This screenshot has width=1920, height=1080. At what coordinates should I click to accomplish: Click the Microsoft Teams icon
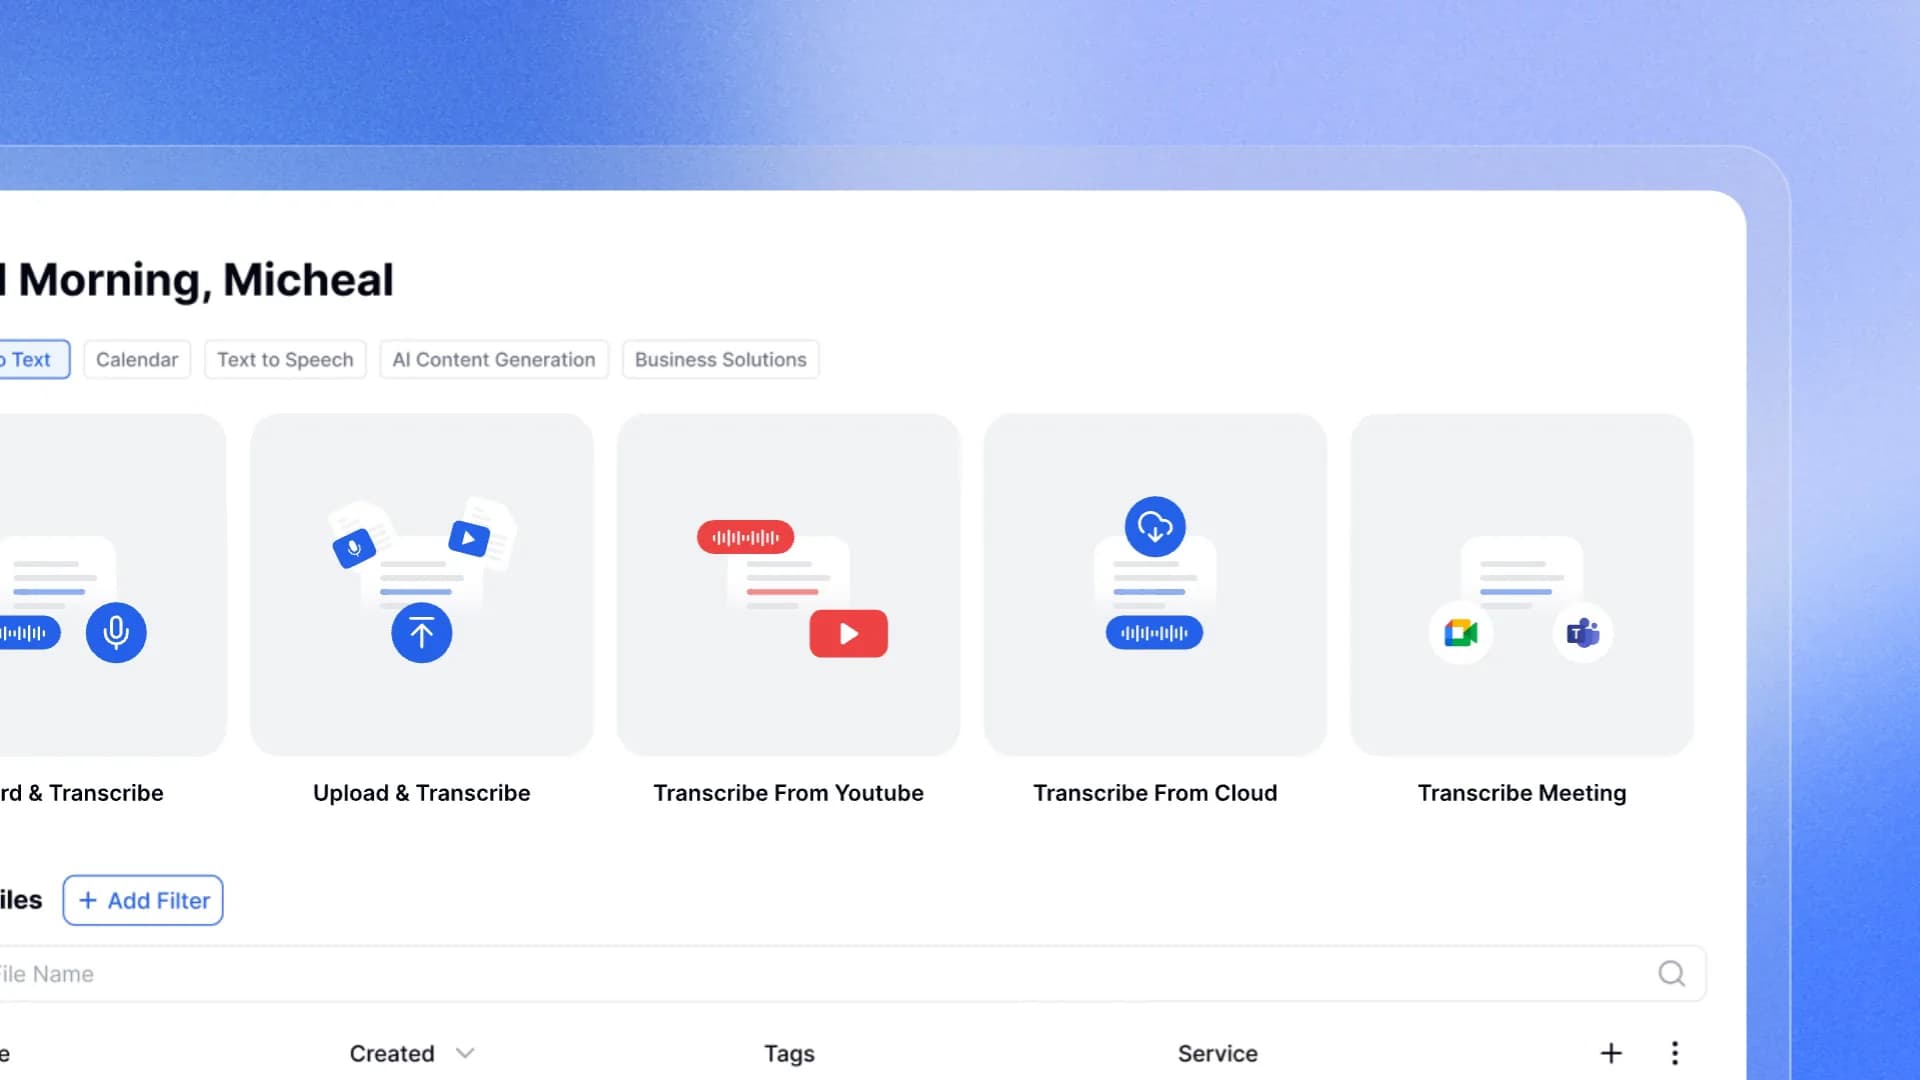pos(1583,633)
